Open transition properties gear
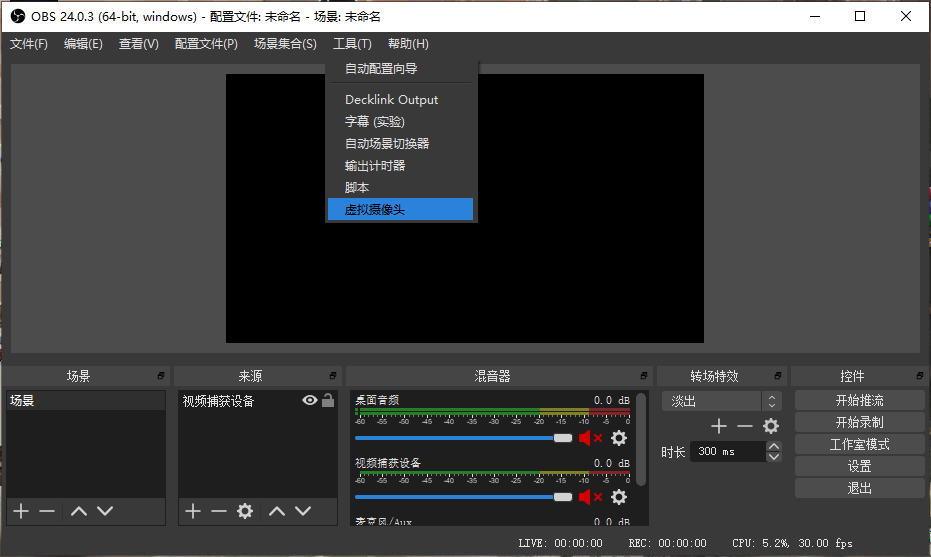Viewport: 931px width, 557px height. pos(771,426)
